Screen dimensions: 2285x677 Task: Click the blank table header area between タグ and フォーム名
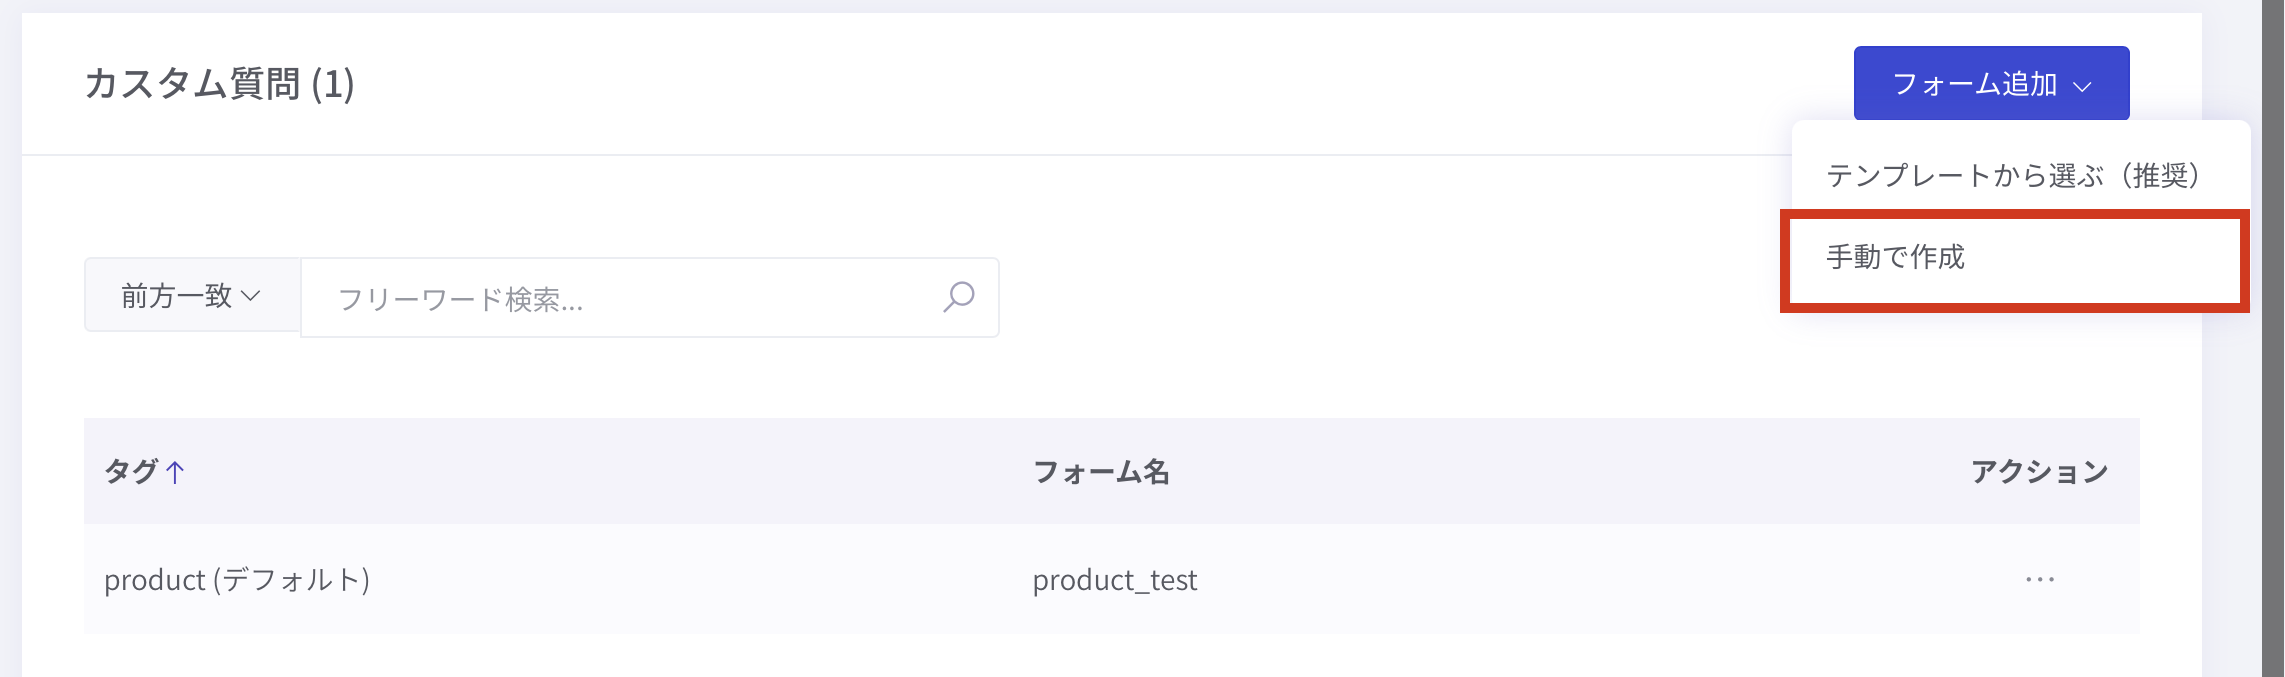(x=600, y=471)
